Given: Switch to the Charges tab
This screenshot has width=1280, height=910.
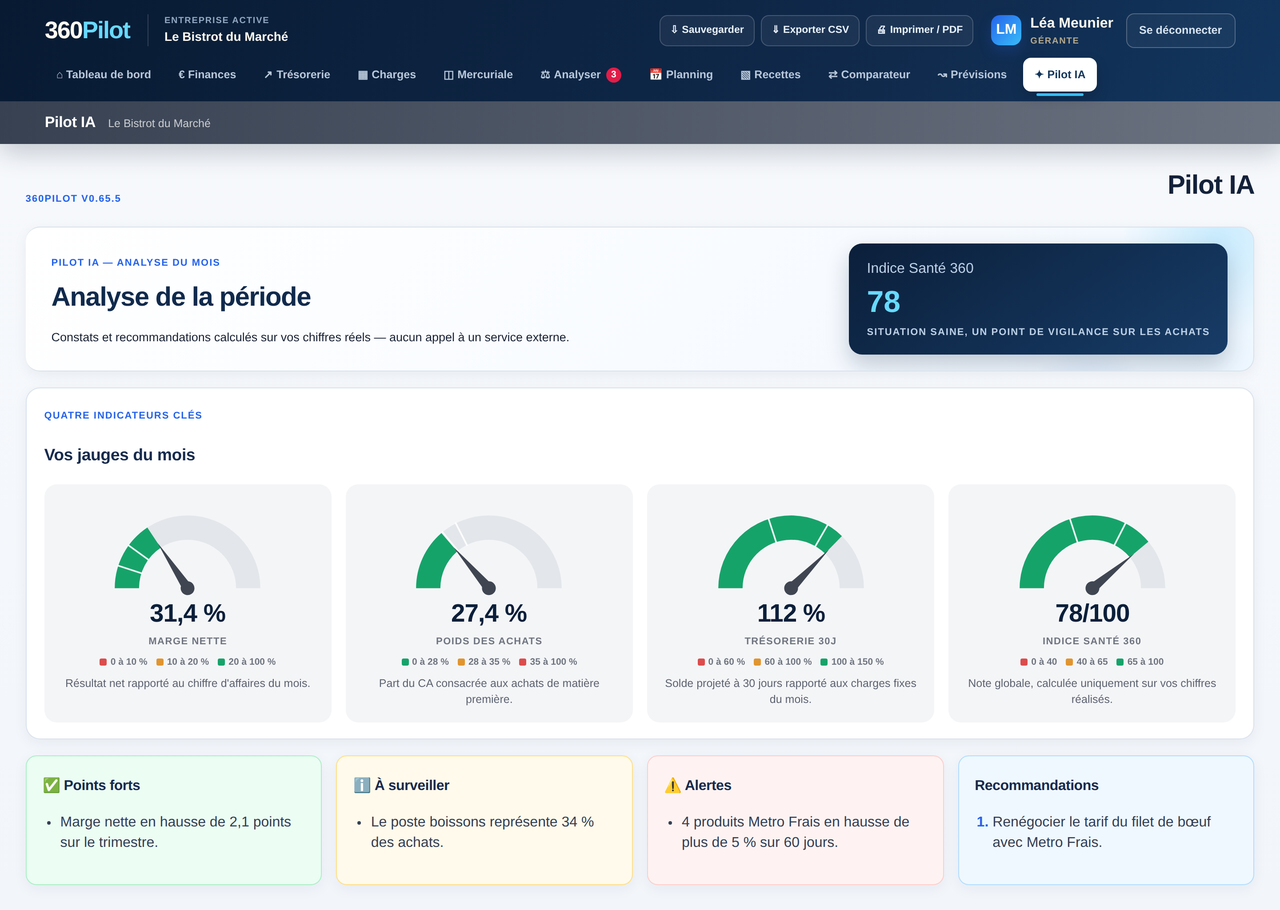Looking at the screenshot, I should click(x=387, y=75).
